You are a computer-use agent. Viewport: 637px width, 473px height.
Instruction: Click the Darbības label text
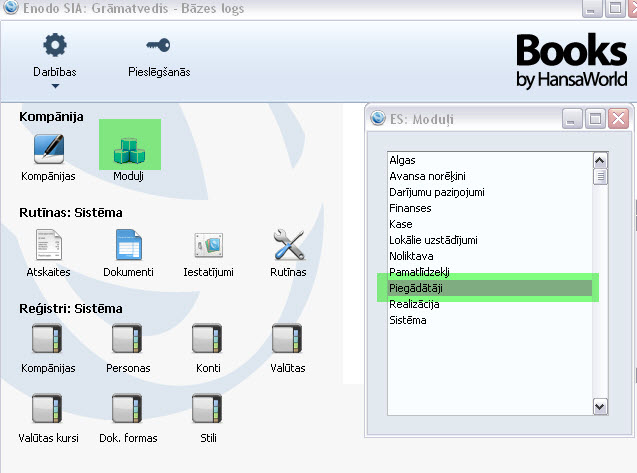click(x=55, y=72)
